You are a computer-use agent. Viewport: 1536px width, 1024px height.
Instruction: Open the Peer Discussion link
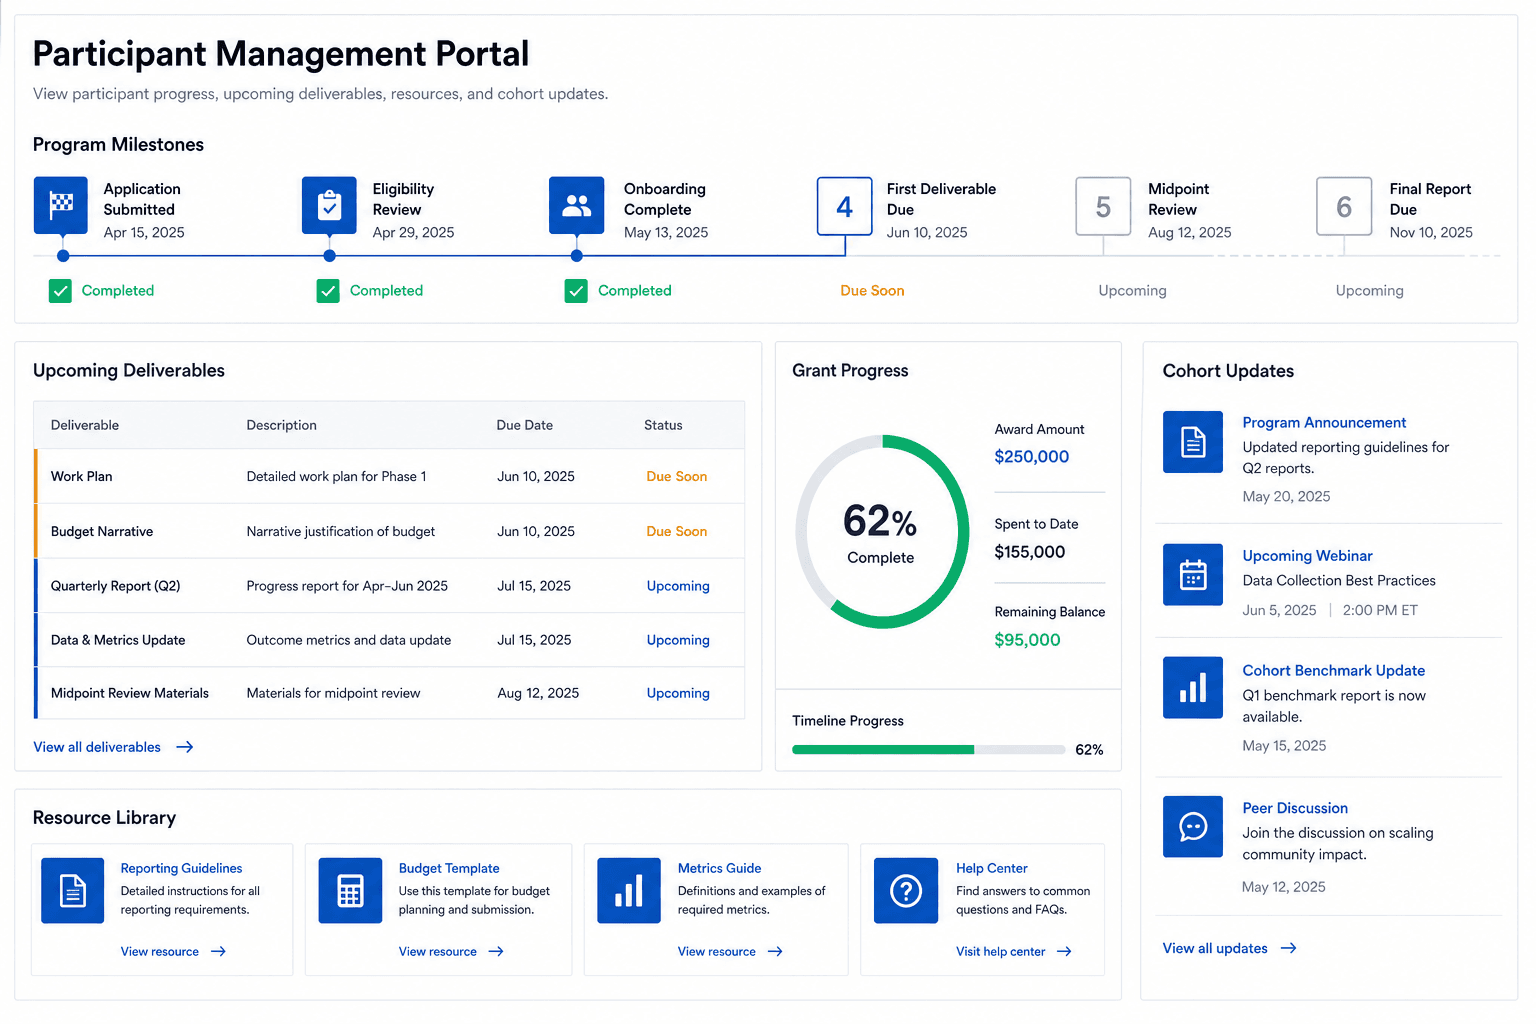point(1295,808)
